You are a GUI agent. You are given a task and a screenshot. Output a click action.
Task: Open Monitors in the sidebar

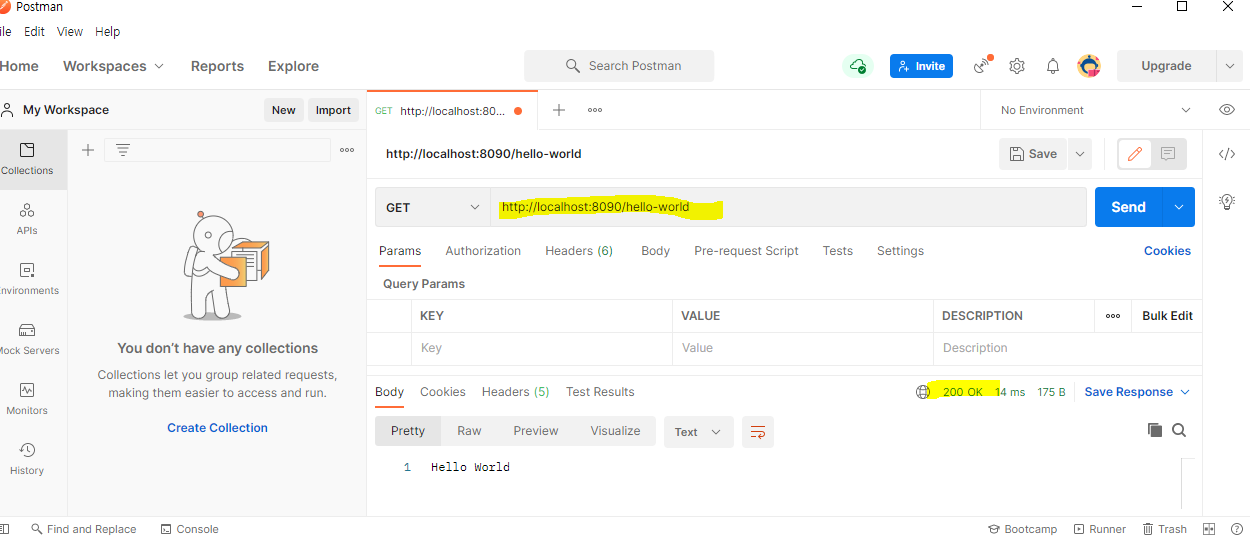[27, 399]
